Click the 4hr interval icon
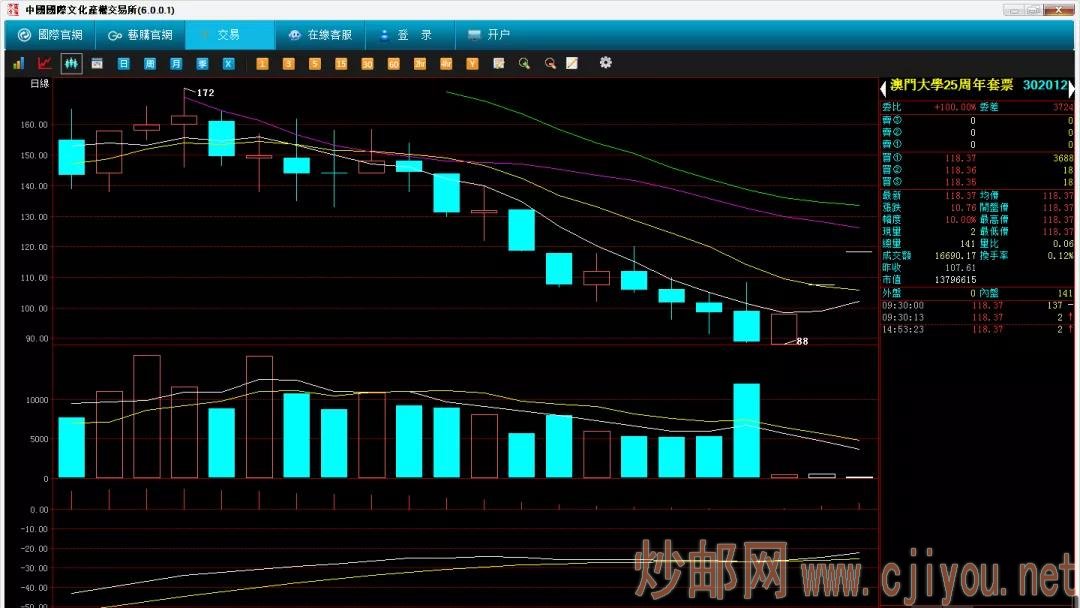Viewport: 1080px width, 608px height. (446, 64)
